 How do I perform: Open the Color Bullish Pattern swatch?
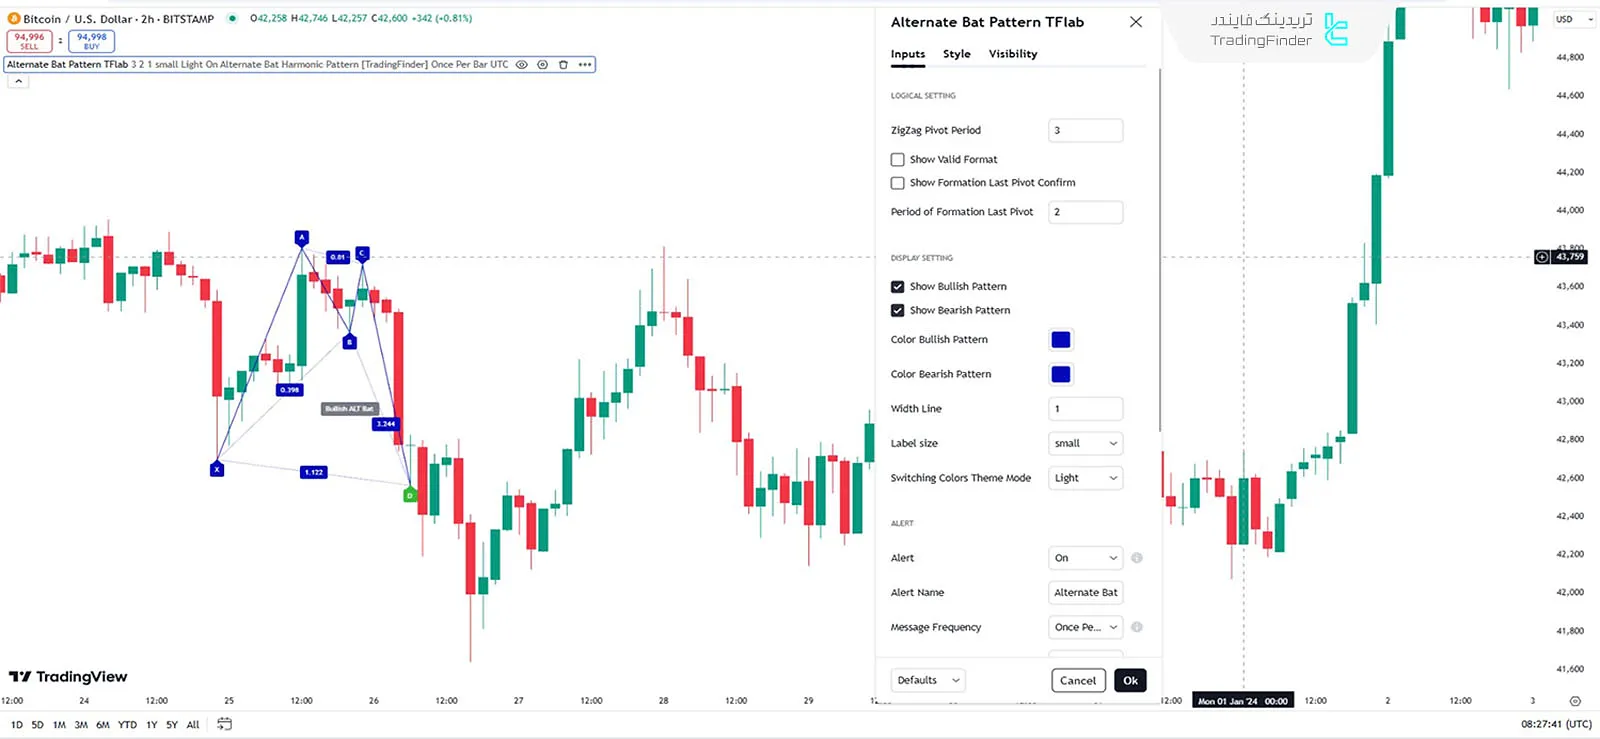point(1061,340)
